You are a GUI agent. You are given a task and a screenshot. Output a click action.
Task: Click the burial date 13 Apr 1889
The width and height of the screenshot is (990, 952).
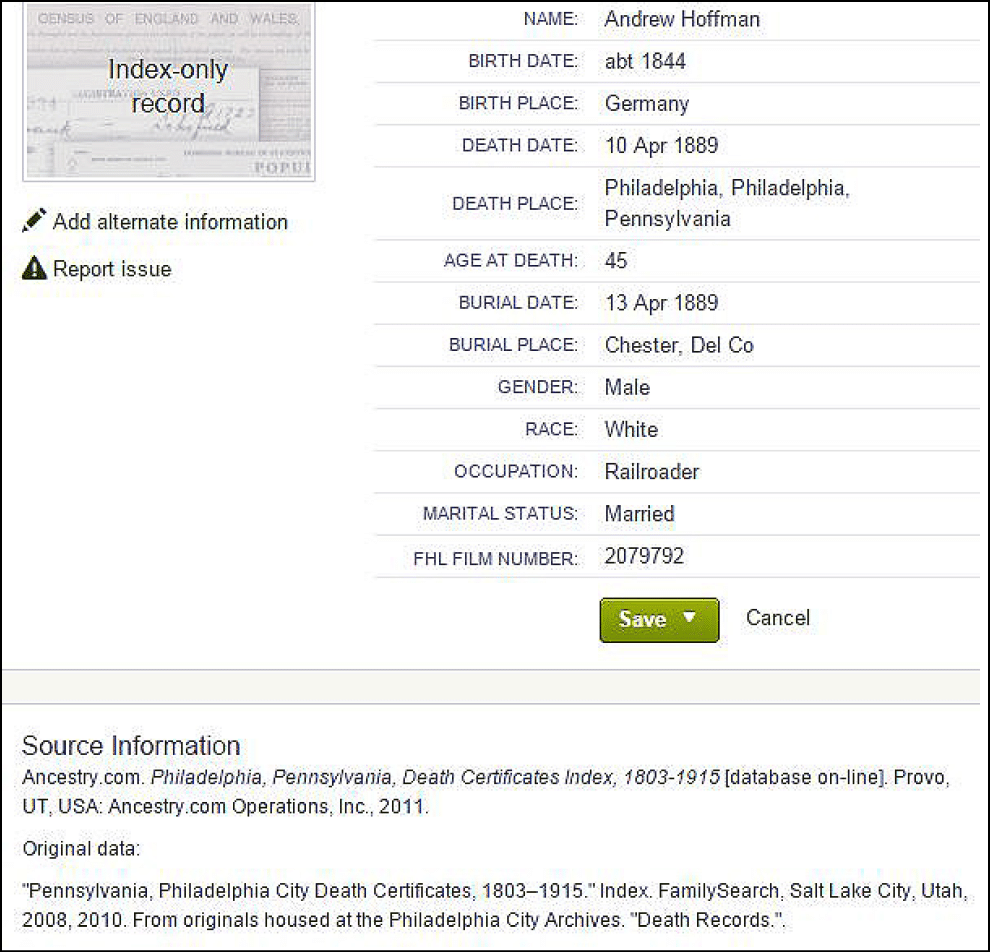pyautogui.click(x=661, y=303)
